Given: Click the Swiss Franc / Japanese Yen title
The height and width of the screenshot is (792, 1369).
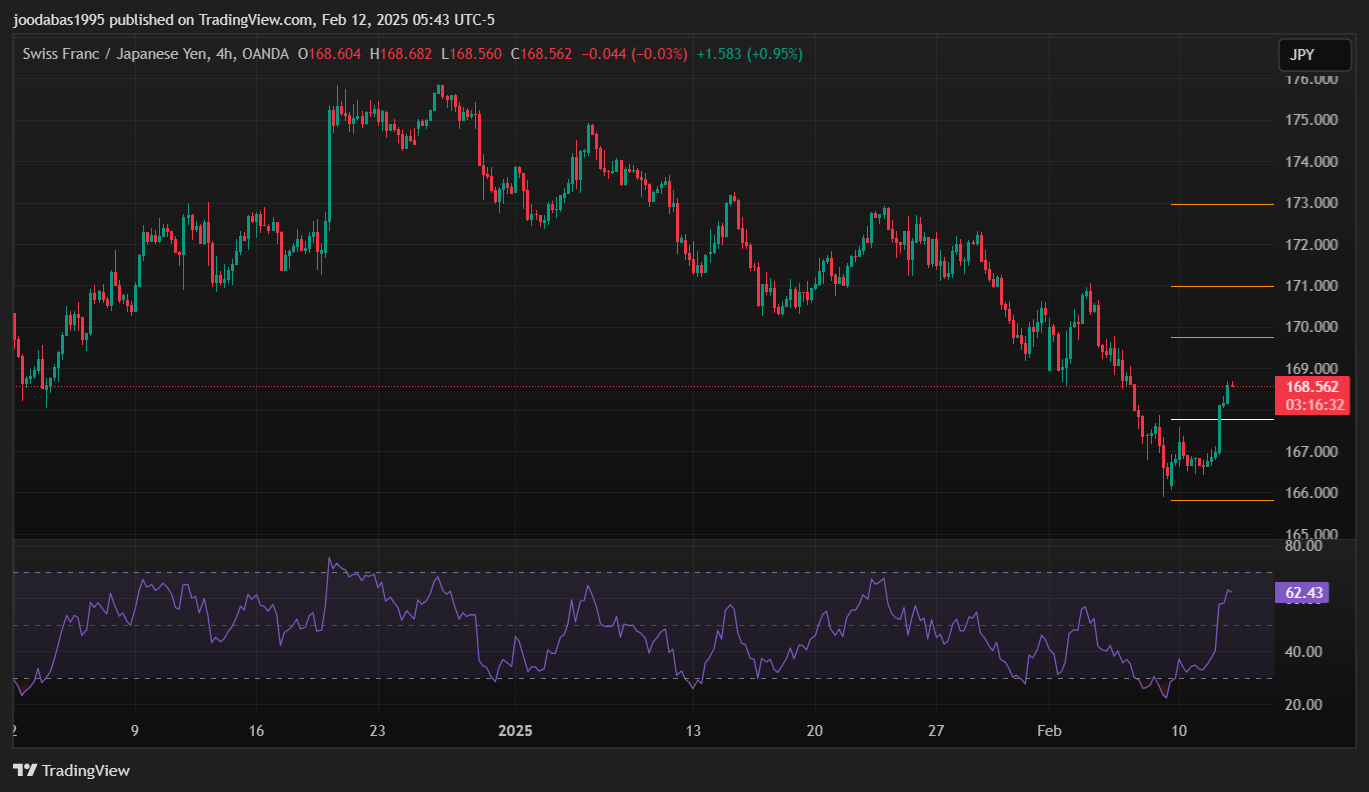Looking at the screenshot, I should 116,54.
